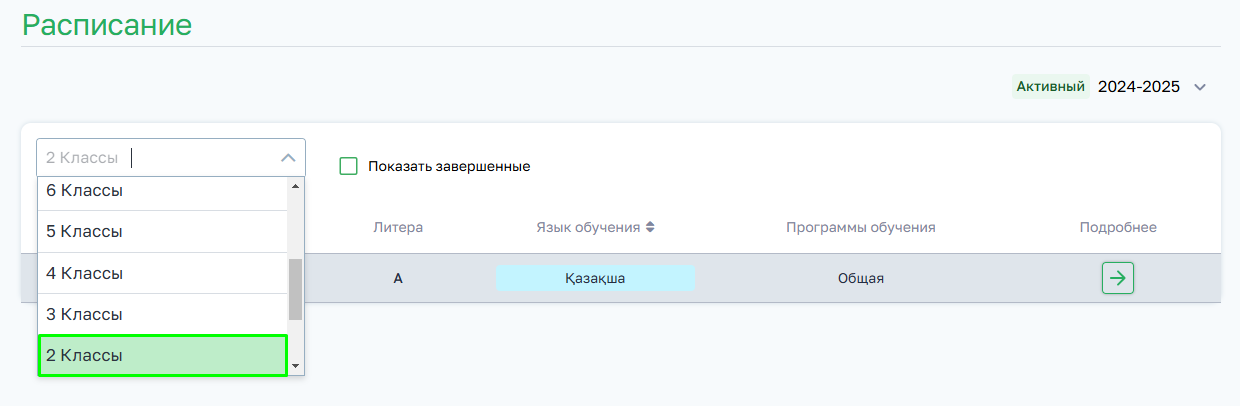Viewport: 1240px width, 406px height.
Task: Open the 2024-2025 academic year dropdown
Action: tap(1151, 87)
